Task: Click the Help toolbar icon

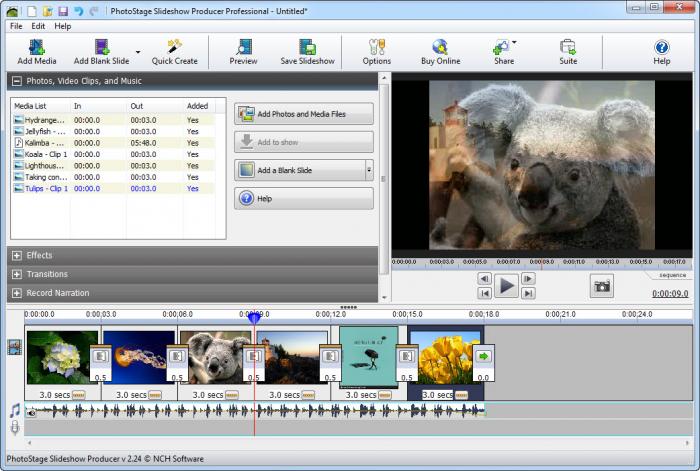Action: pos(662,52)
